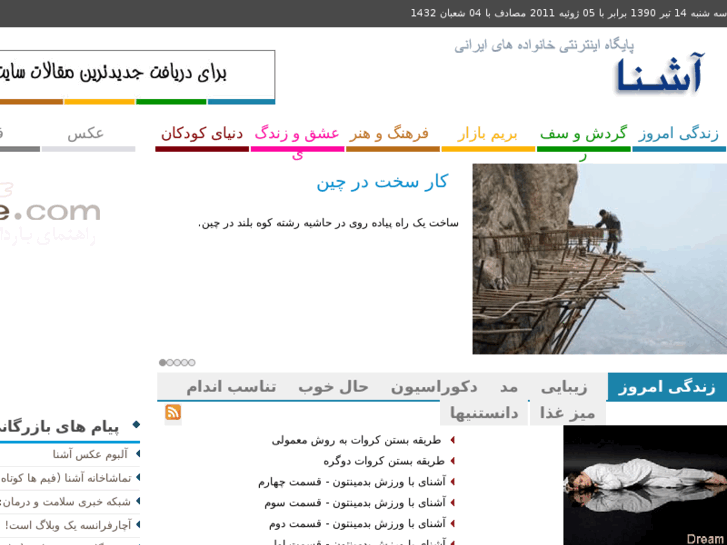
Task: Switch to the تناسب اندام tab
Action: pyautogui.click(x=231, y=387)
